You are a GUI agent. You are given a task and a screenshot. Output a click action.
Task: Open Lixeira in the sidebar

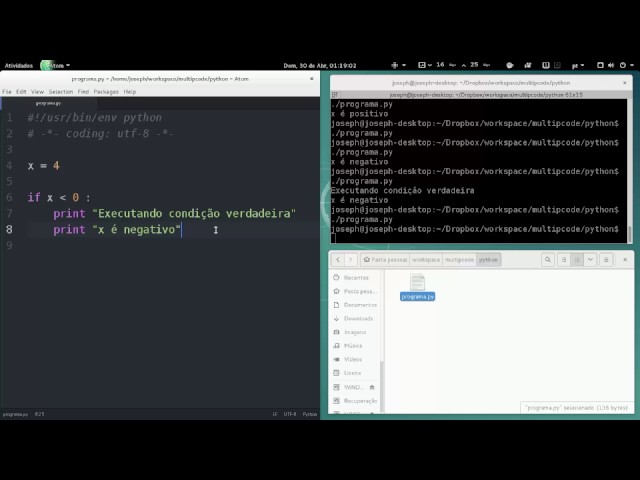(x=354, y=373)
